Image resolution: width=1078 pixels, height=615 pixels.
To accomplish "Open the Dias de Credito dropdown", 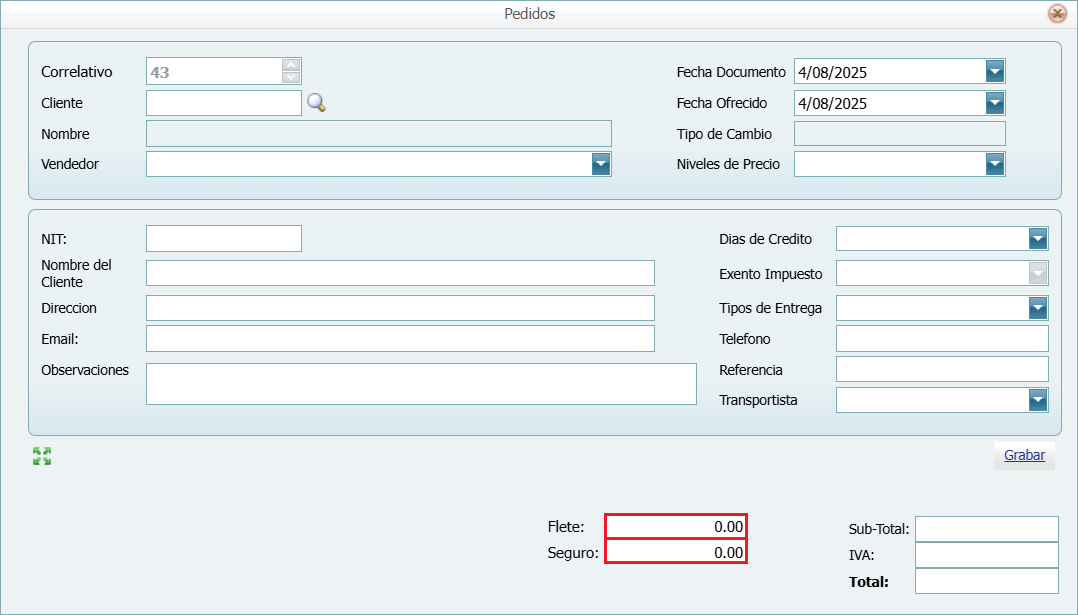I will [1037, 239].
